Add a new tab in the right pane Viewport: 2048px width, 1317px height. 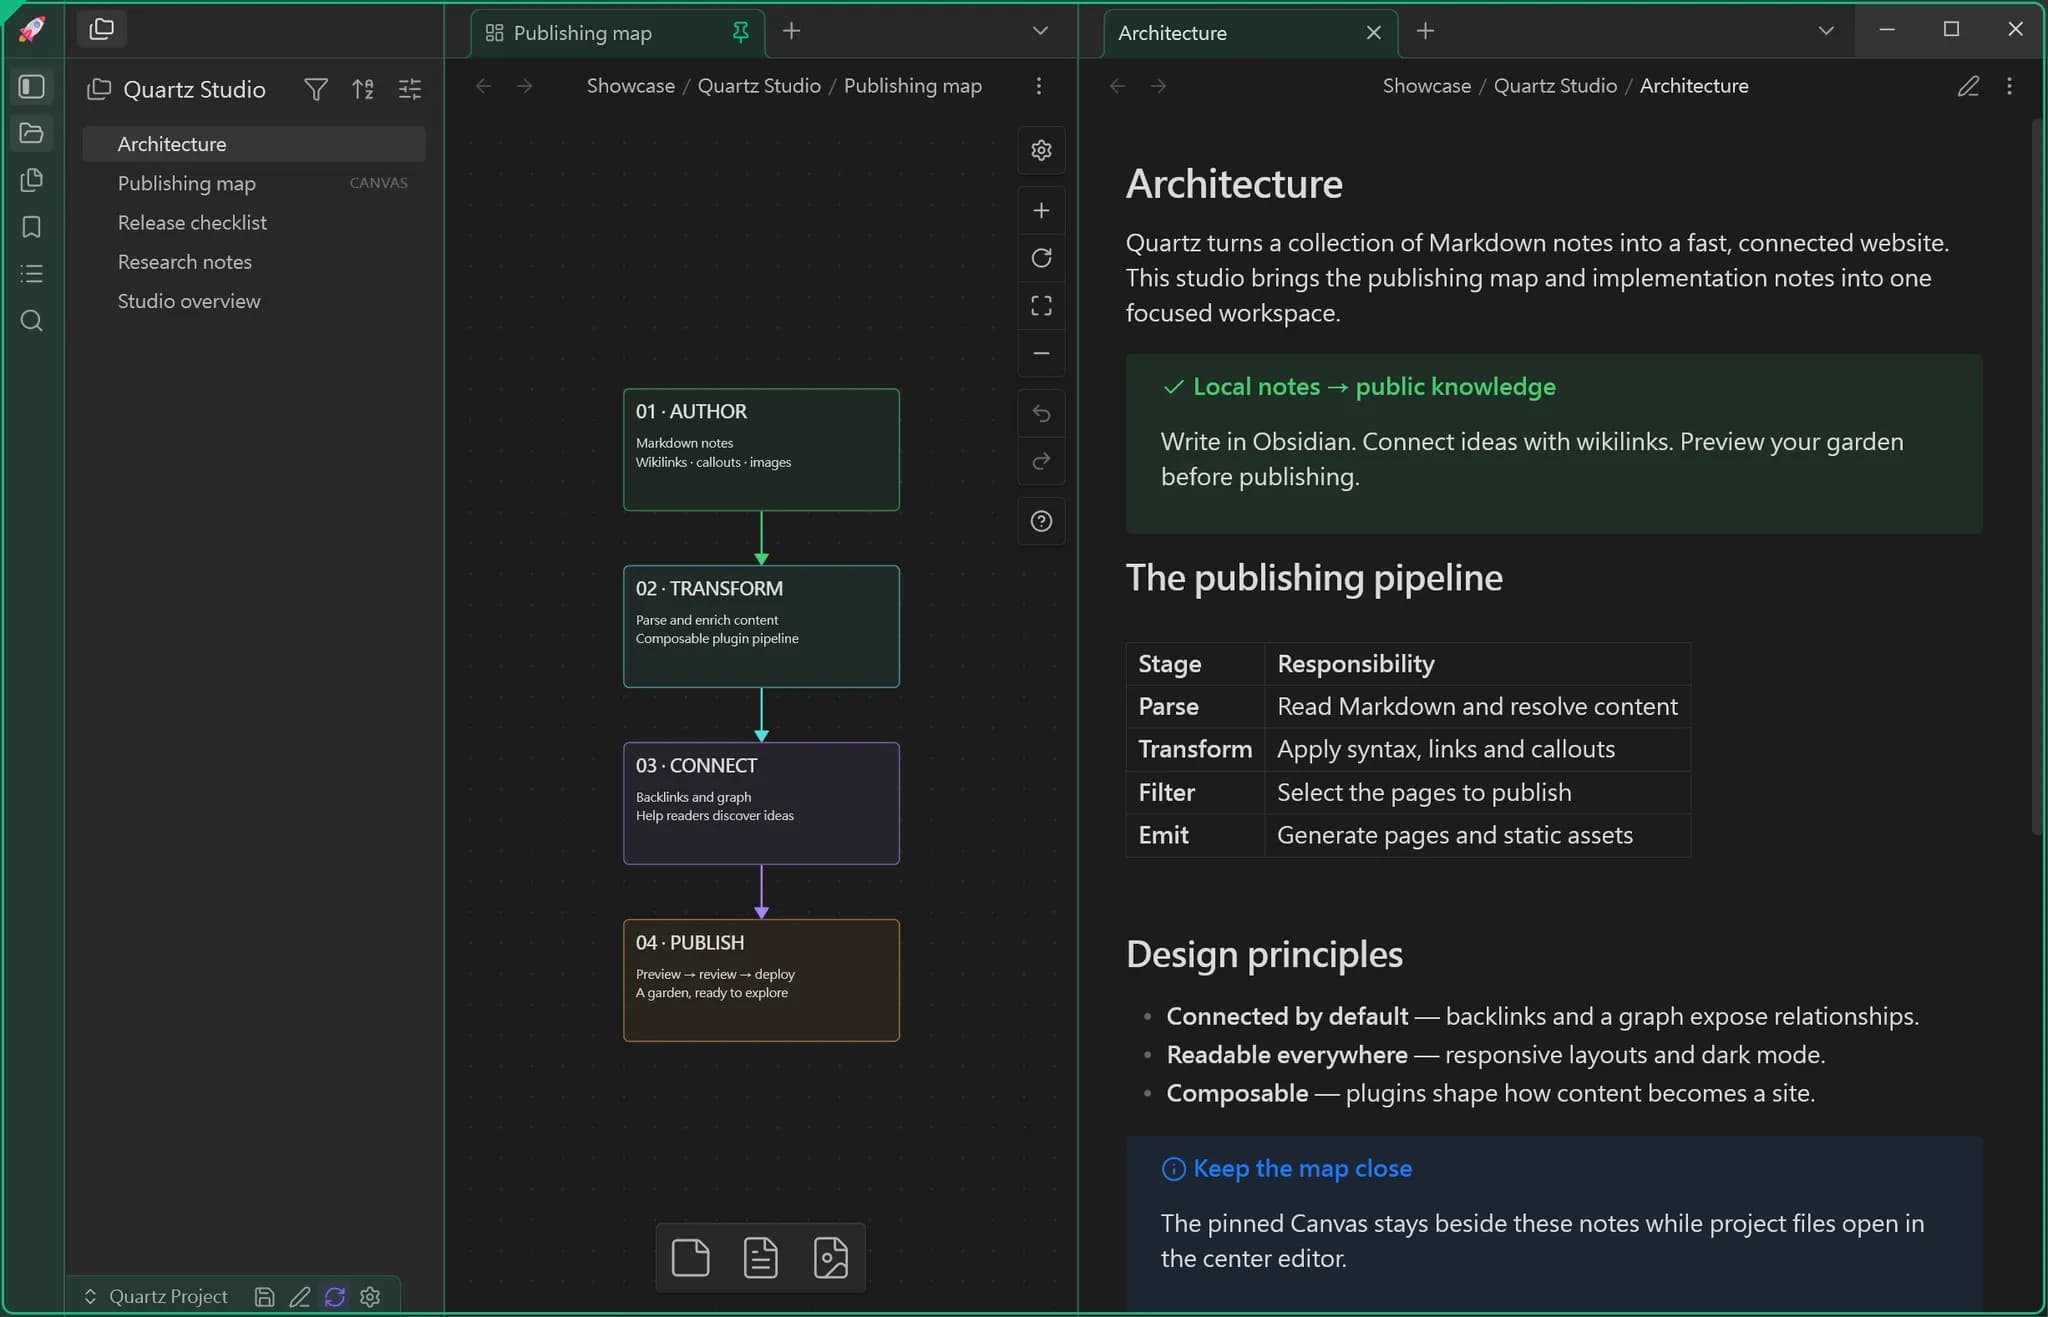(1426, 32)
